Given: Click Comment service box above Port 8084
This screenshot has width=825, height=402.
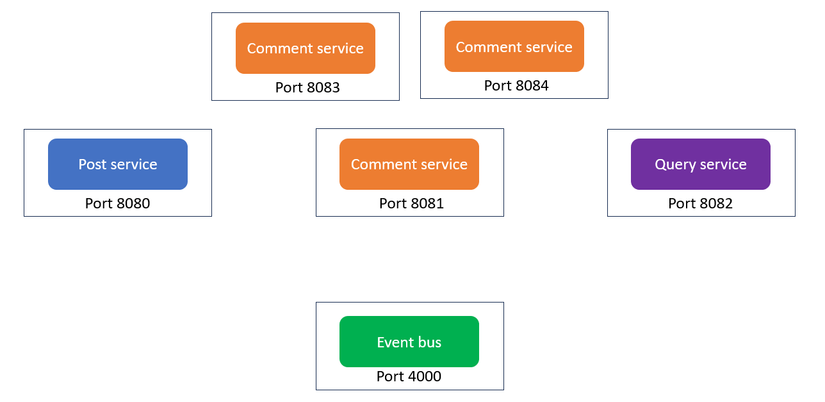Looking at the screenshot, I should [514, 47].
